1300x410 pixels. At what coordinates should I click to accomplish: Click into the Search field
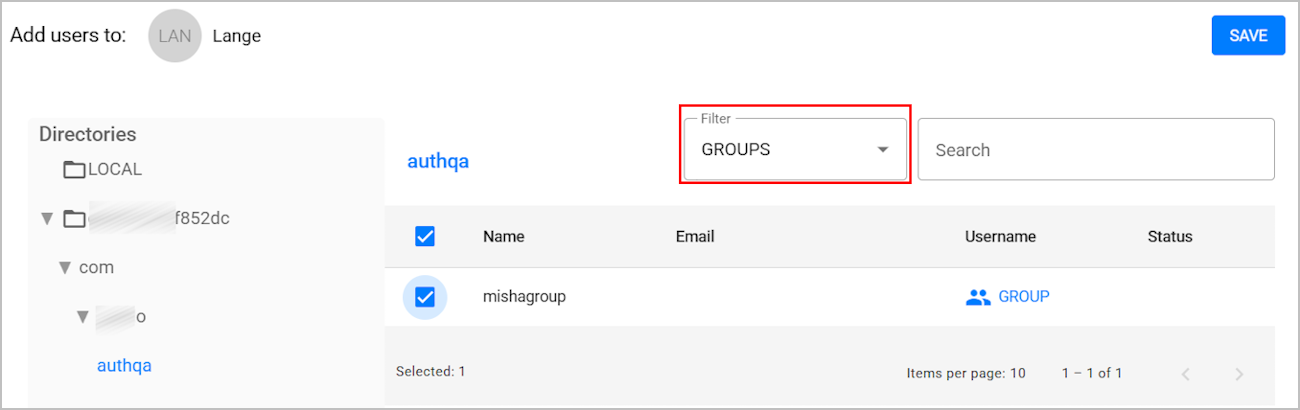pyautogui.click(x=1096, y=150)
